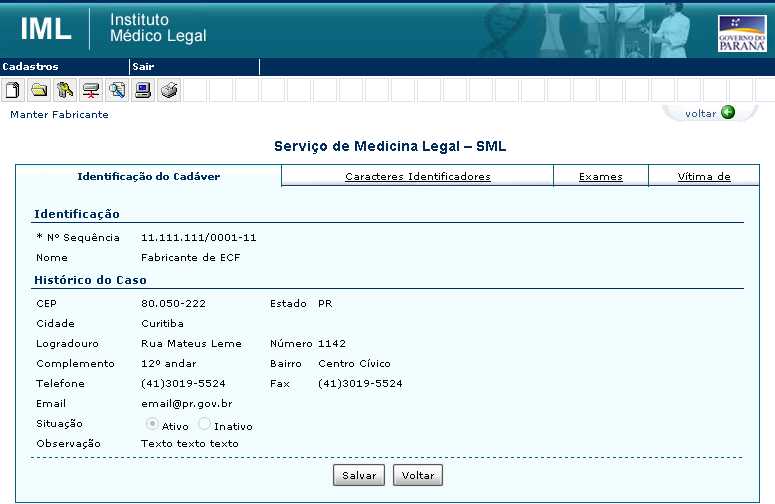Select the Identificação do Cadáver tab

click(x=148, y=177)
